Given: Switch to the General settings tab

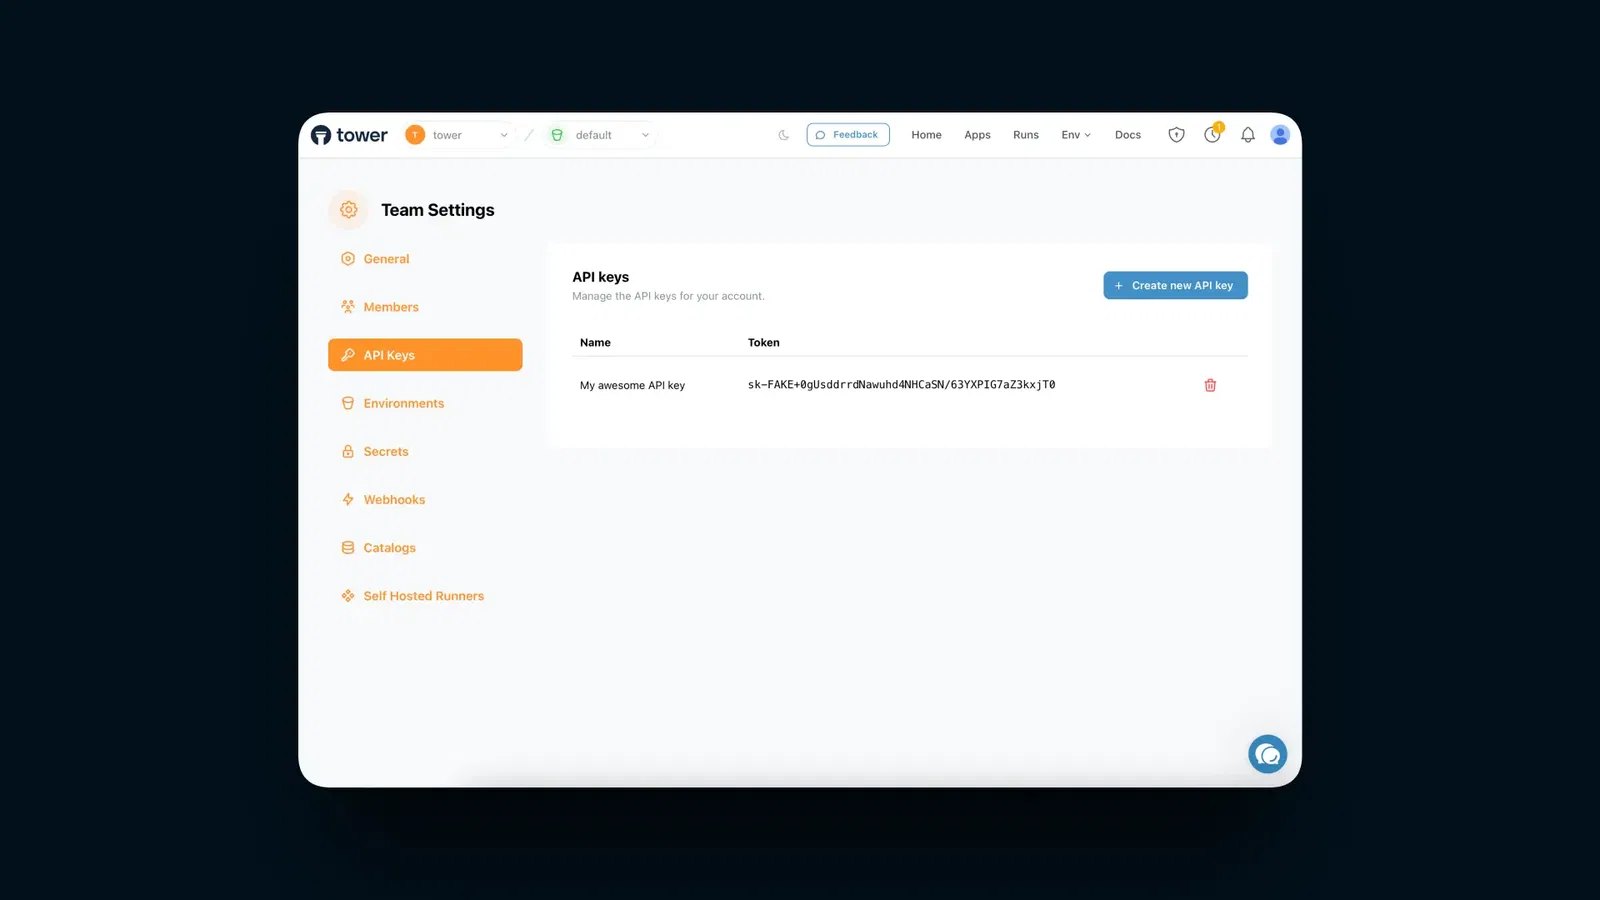Looking at the screenshot, I should [386, 258].
